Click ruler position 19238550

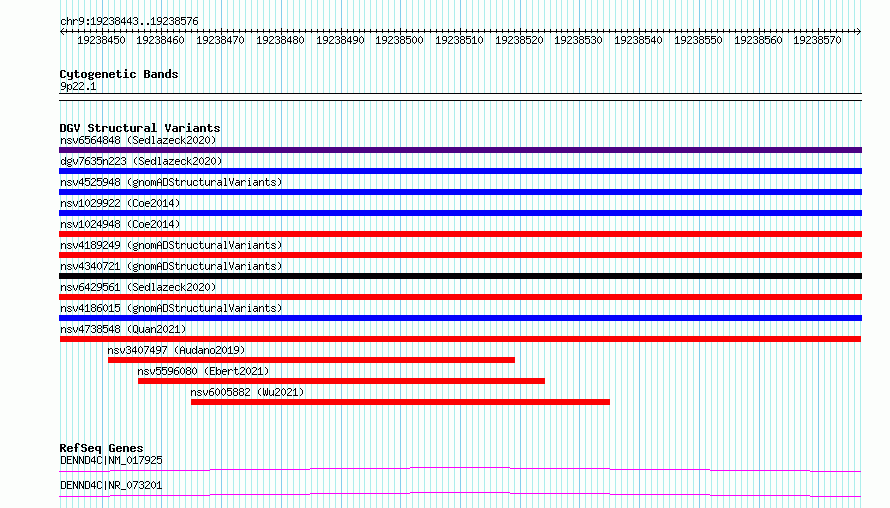[698, 40]
